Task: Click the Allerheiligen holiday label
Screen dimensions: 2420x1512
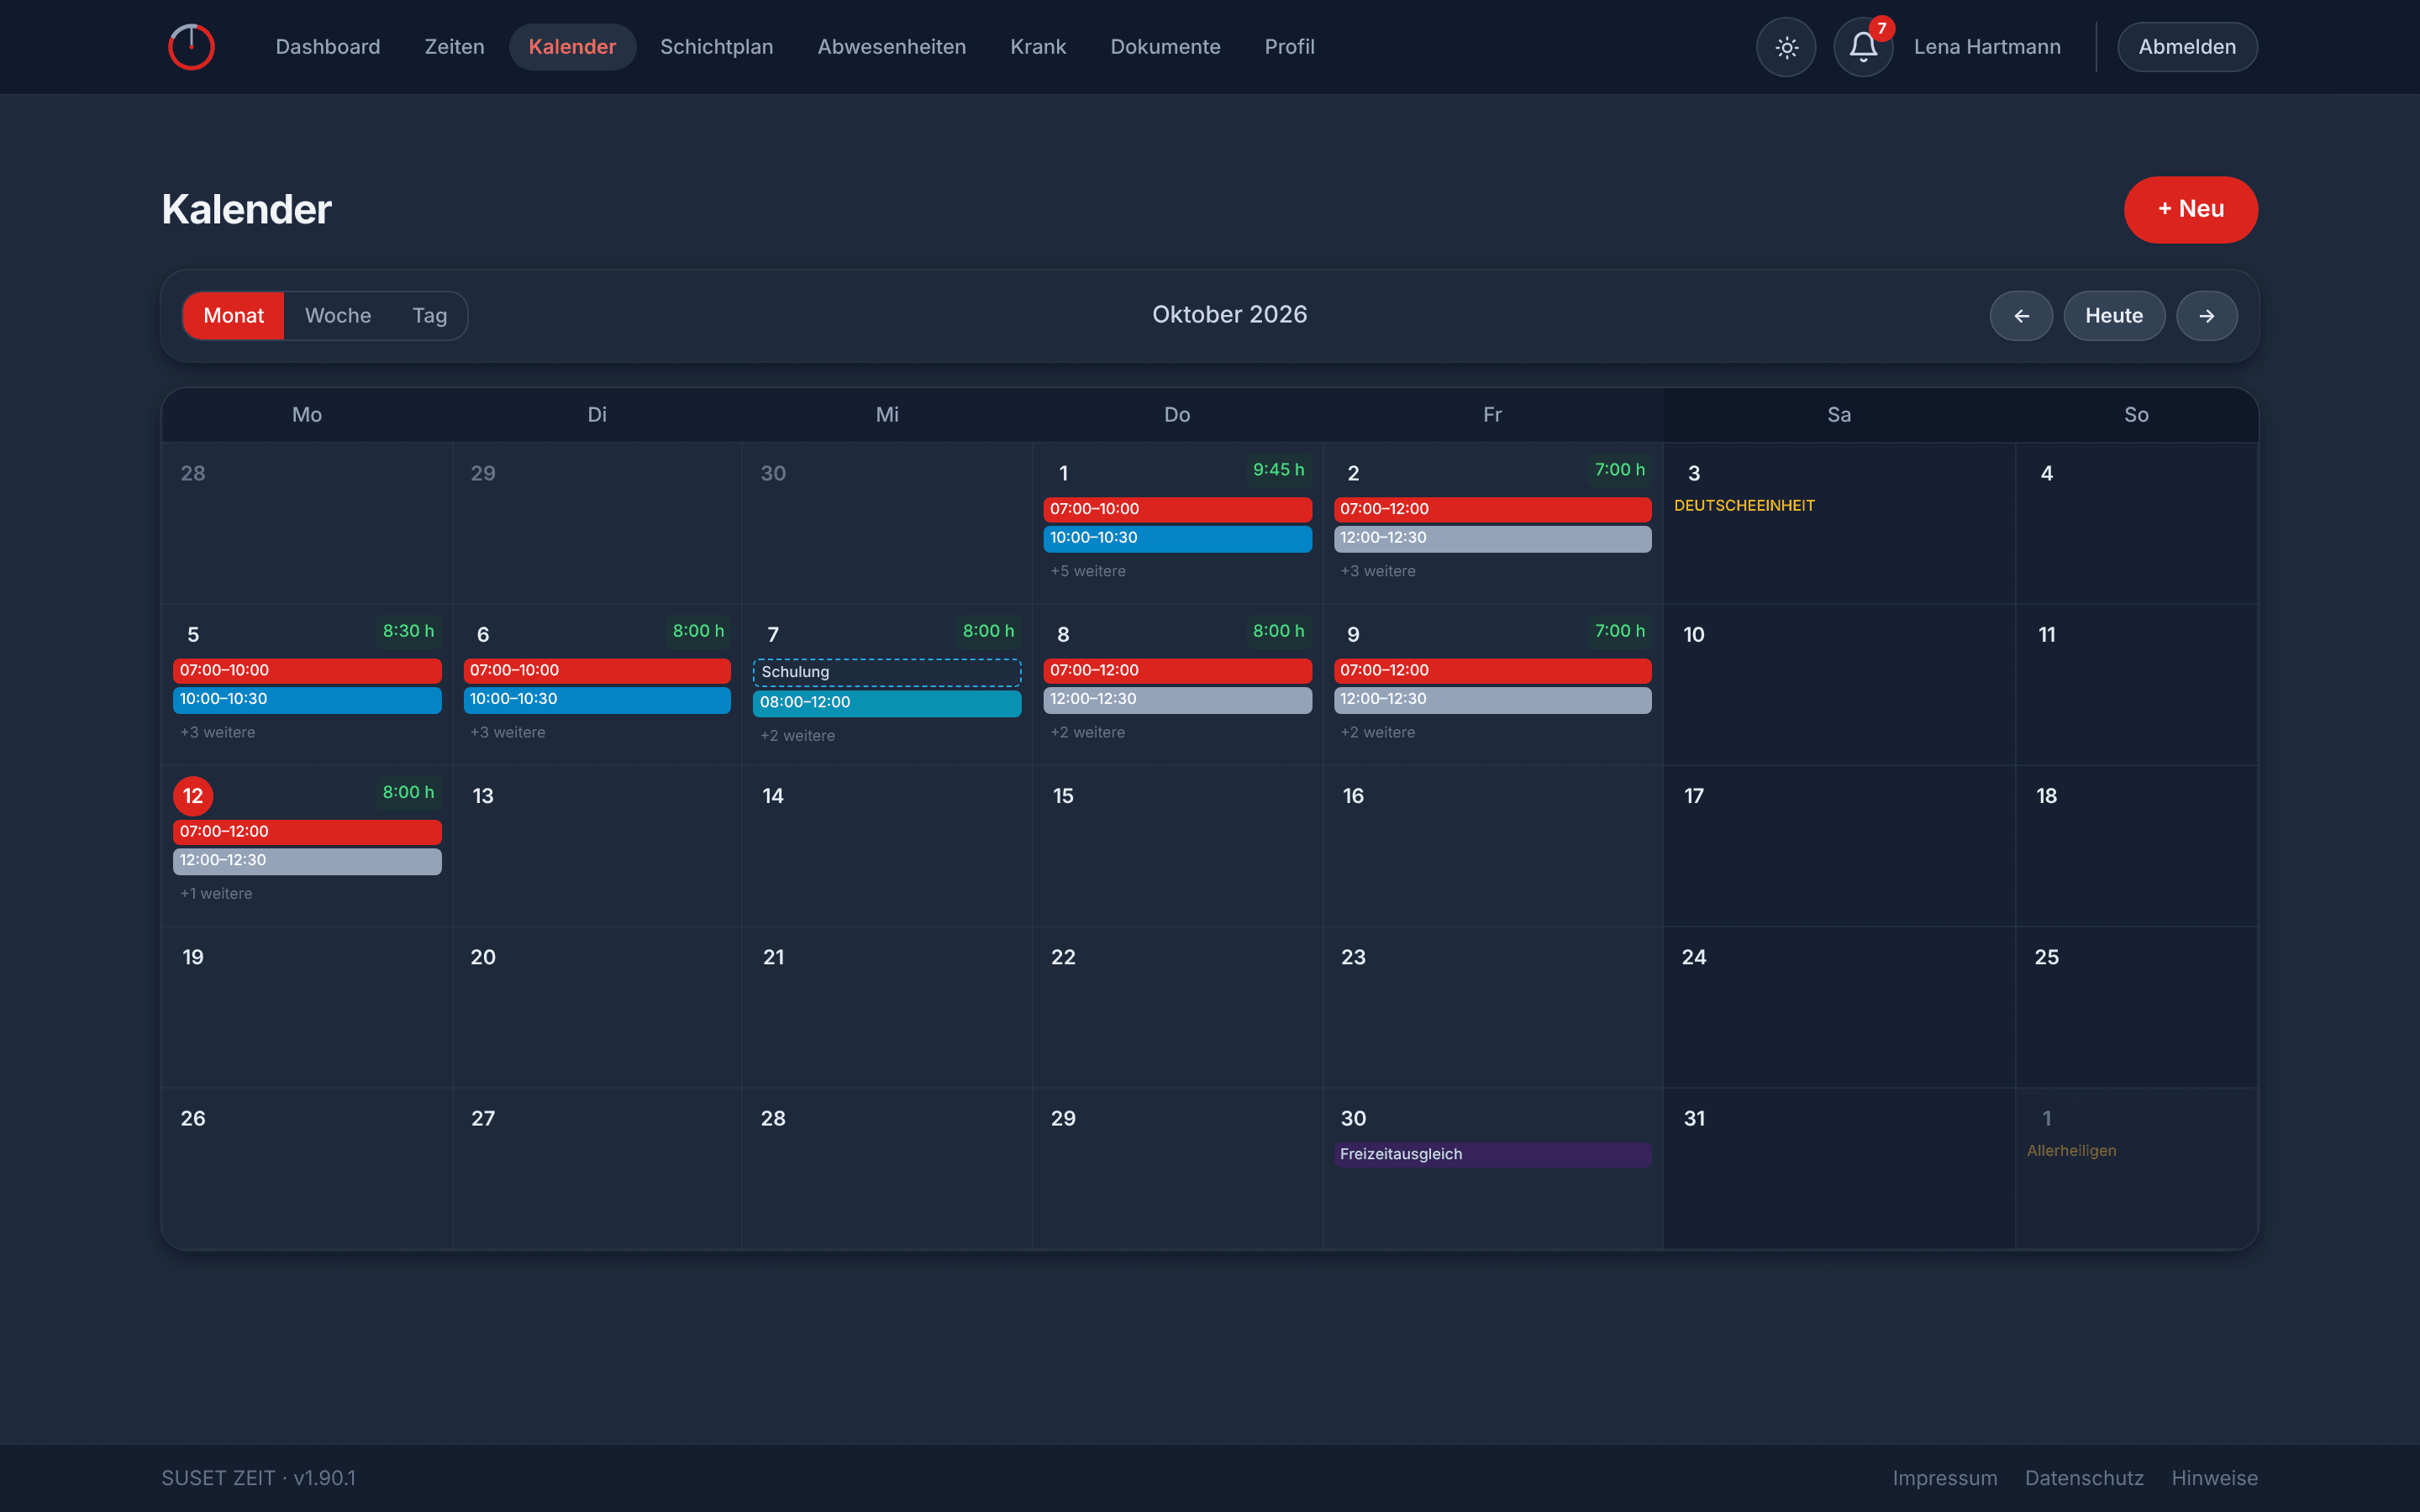Action: tap(2071, 1151)
